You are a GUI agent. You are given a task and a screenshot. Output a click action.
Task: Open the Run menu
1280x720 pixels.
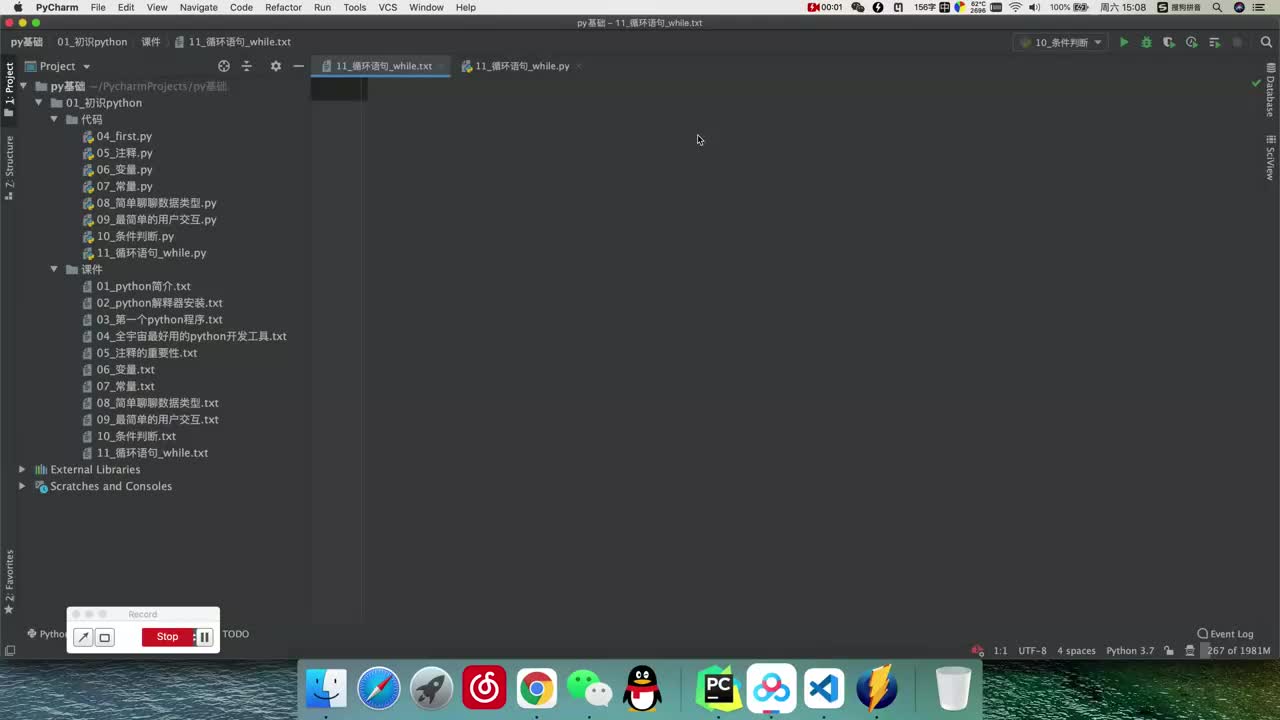pyautogui.click(x=322, y=7)
